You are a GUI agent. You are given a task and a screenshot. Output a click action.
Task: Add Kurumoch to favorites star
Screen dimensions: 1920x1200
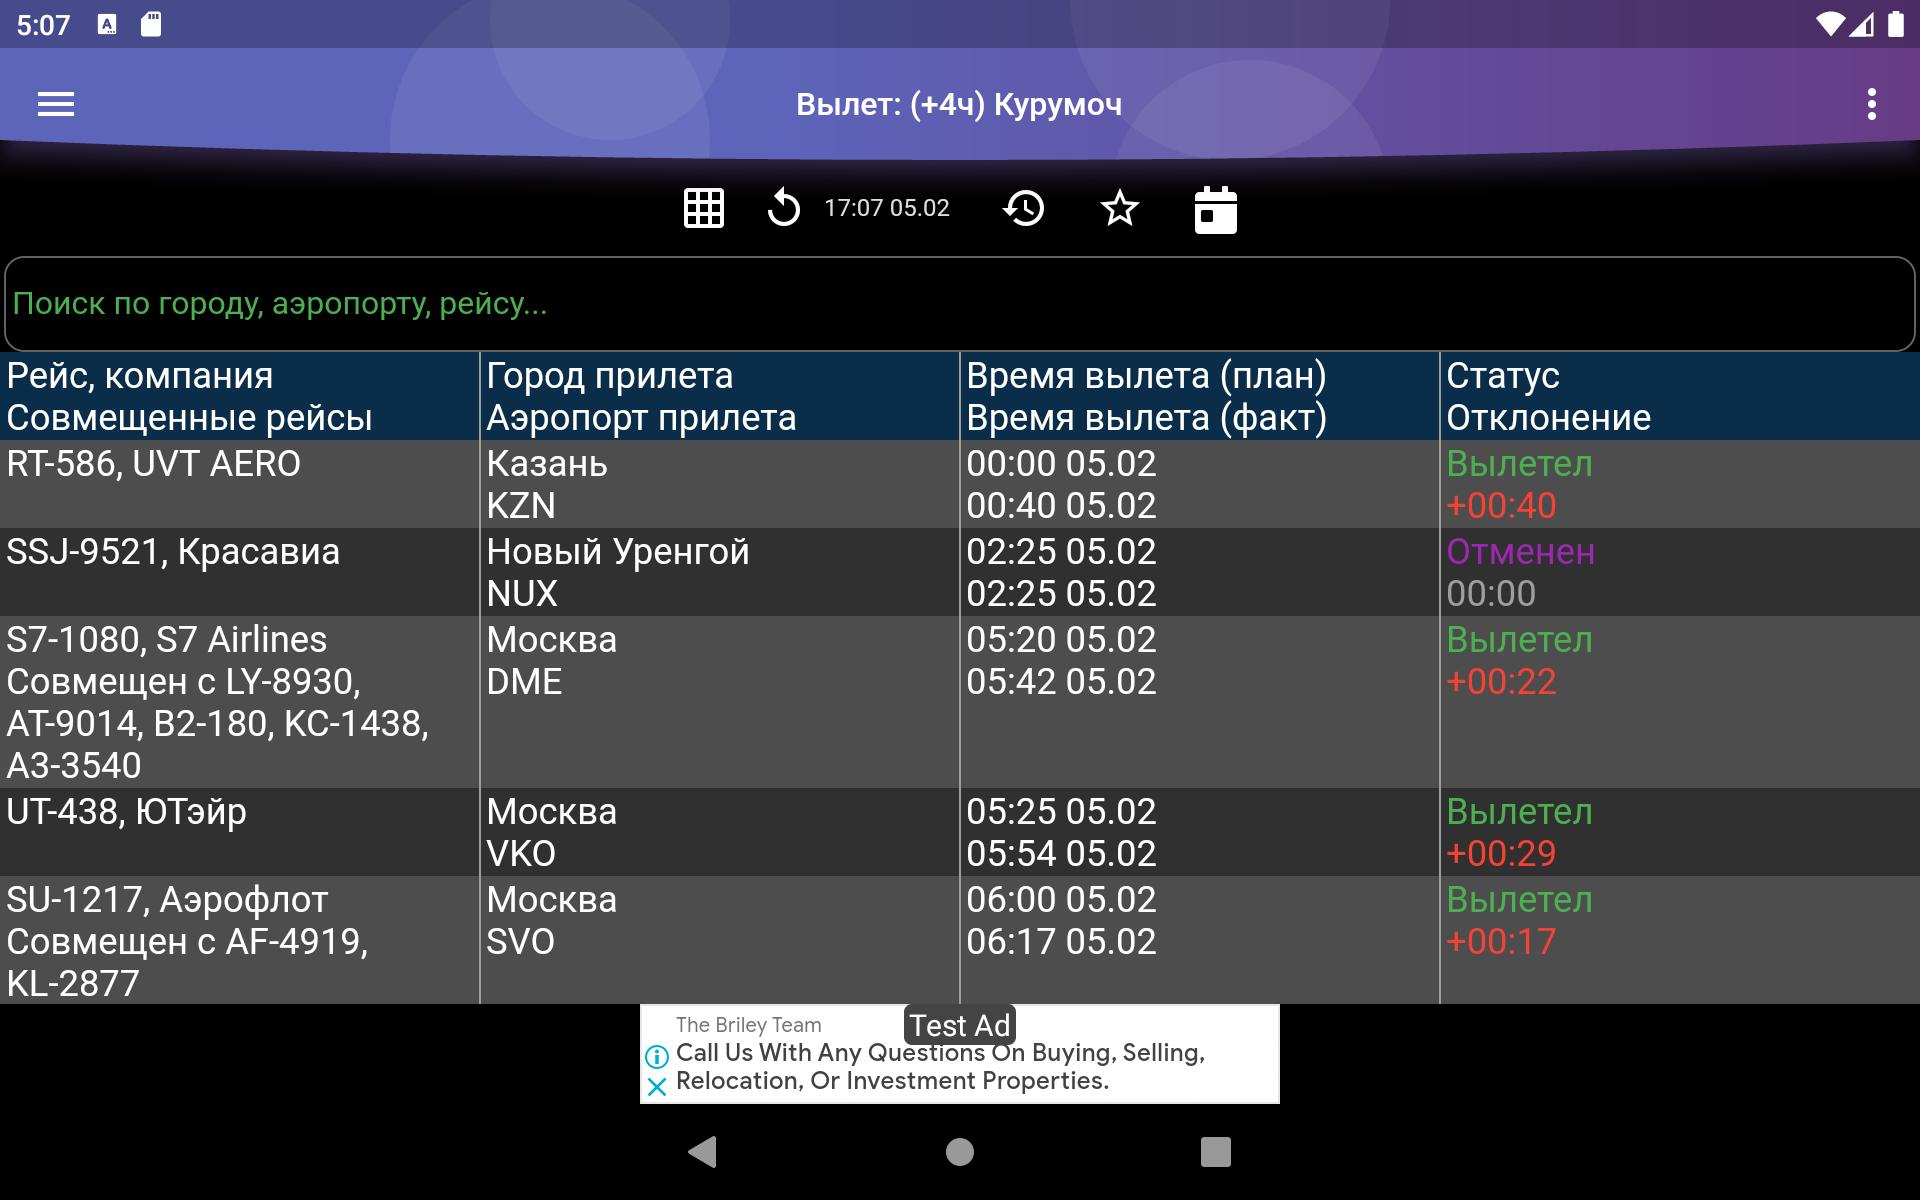(x=1119, y=208)
